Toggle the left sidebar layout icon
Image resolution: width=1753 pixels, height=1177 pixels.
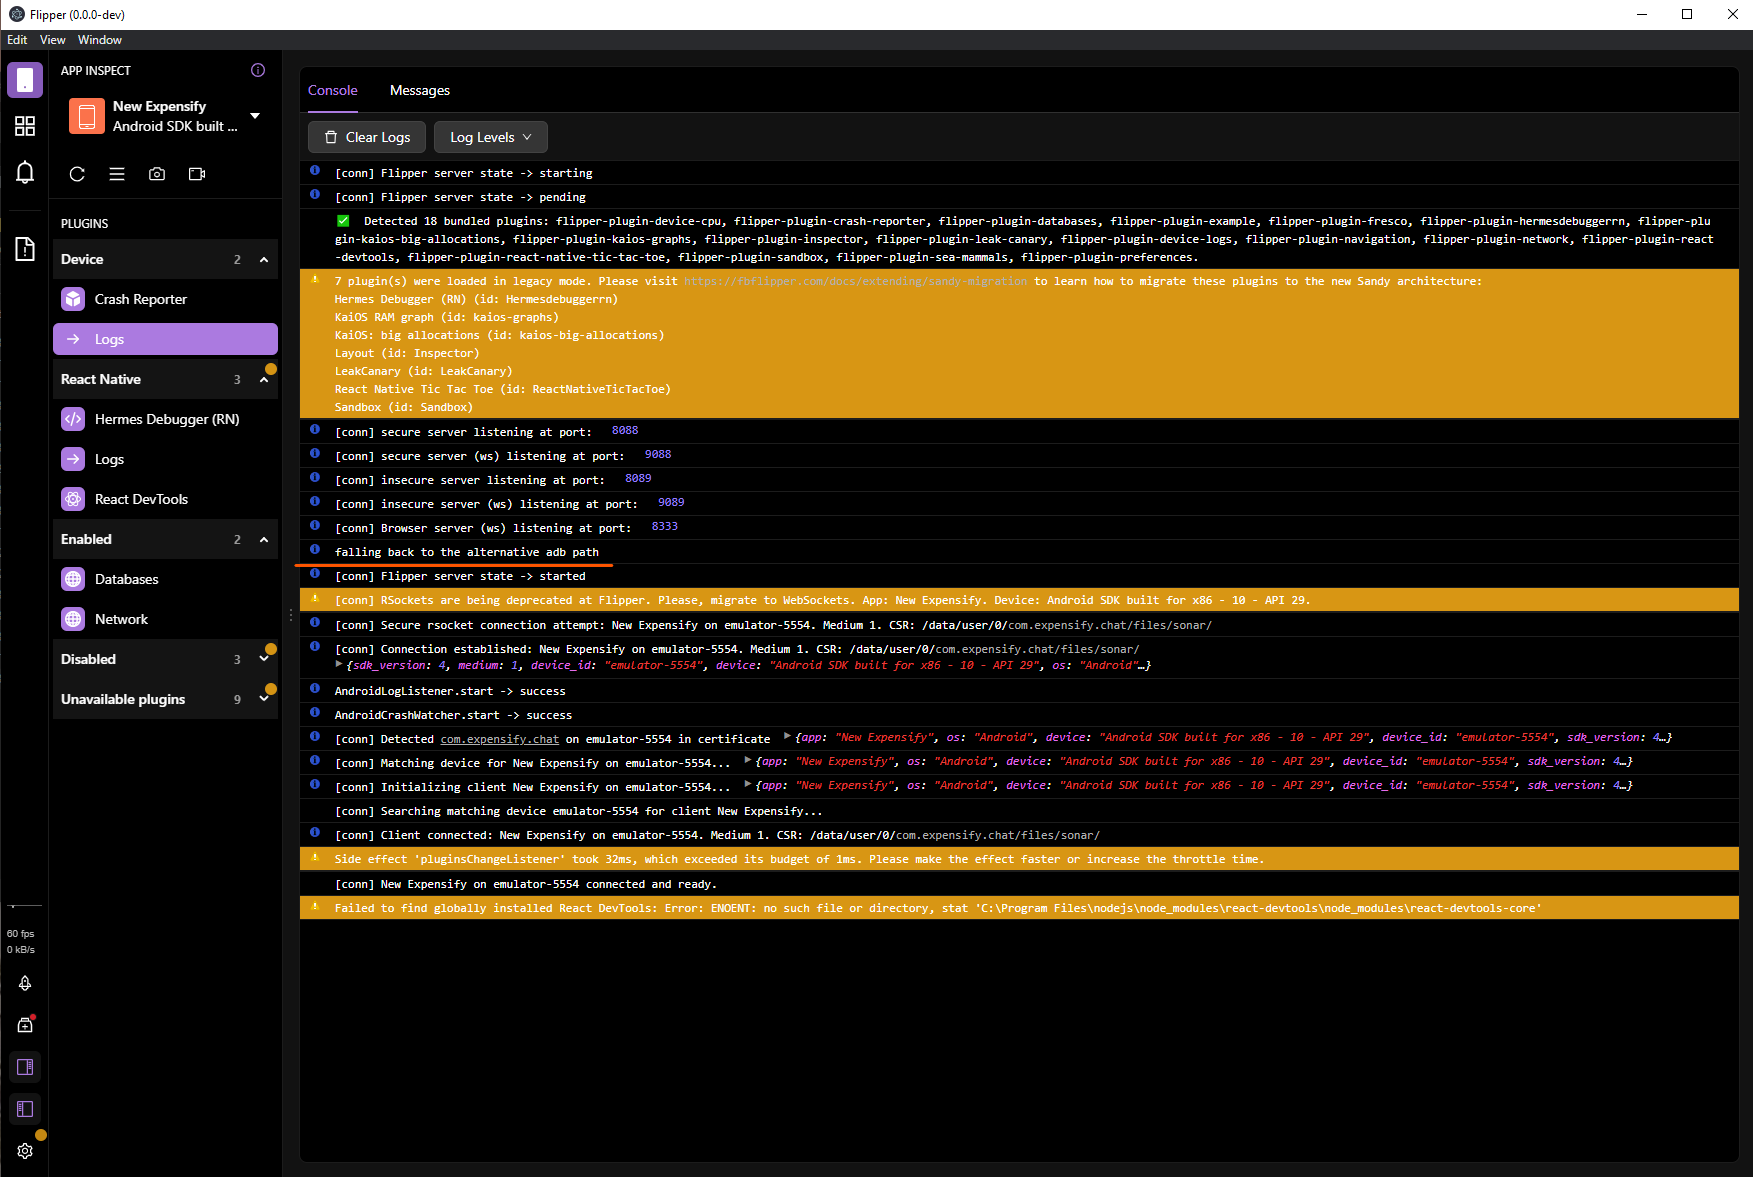coord(25,1109)
